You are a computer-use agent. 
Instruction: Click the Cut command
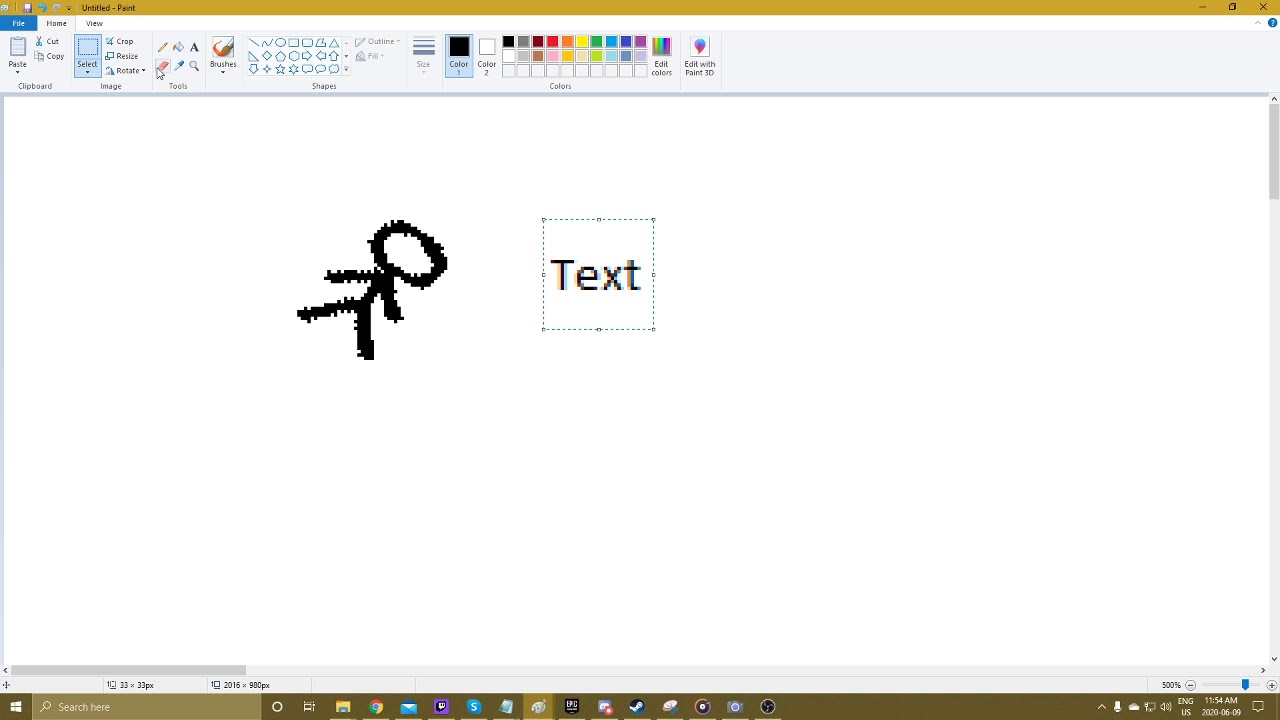(47, 41)
